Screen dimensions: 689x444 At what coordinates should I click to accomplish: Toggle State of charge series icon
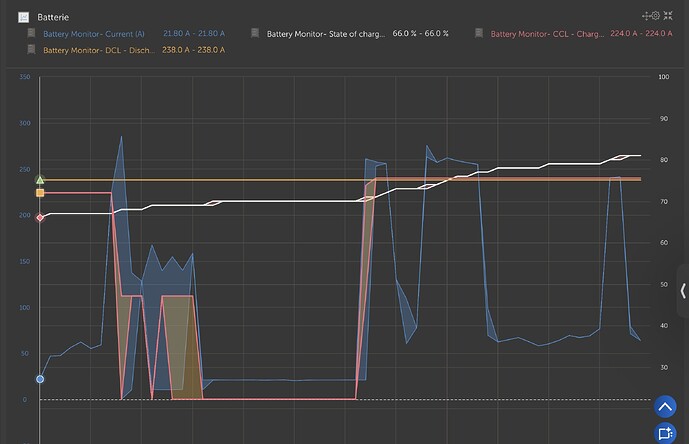point(255,33)
